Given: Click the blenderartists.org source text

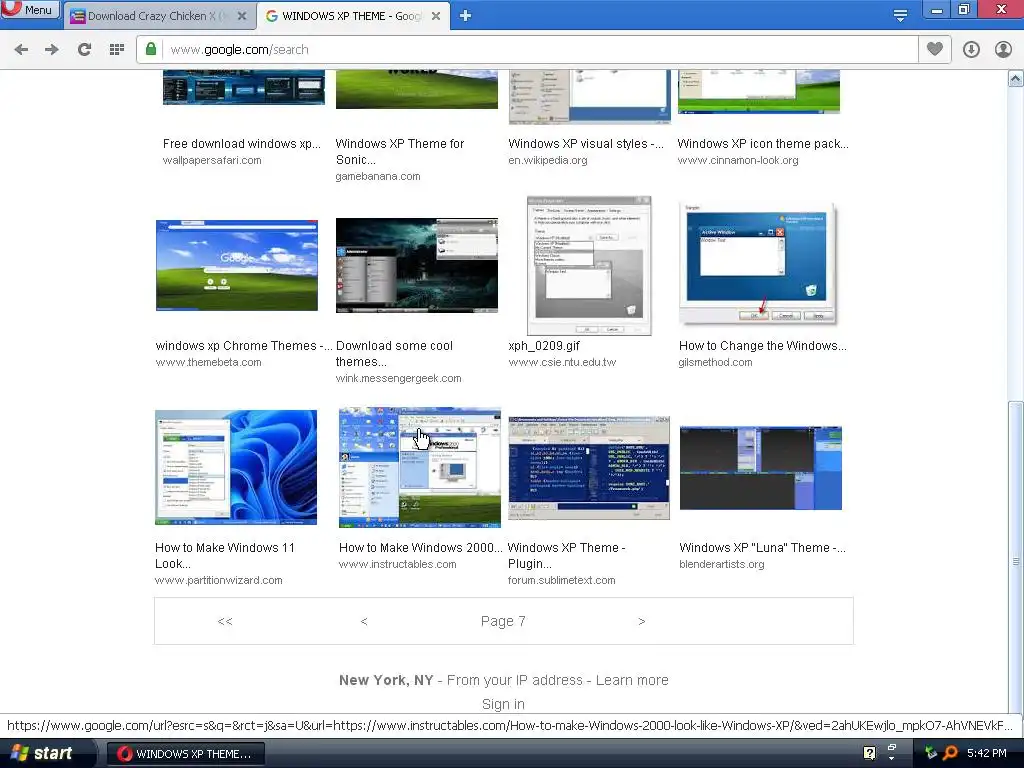Looking at the screenshot, I should (722, 564).
